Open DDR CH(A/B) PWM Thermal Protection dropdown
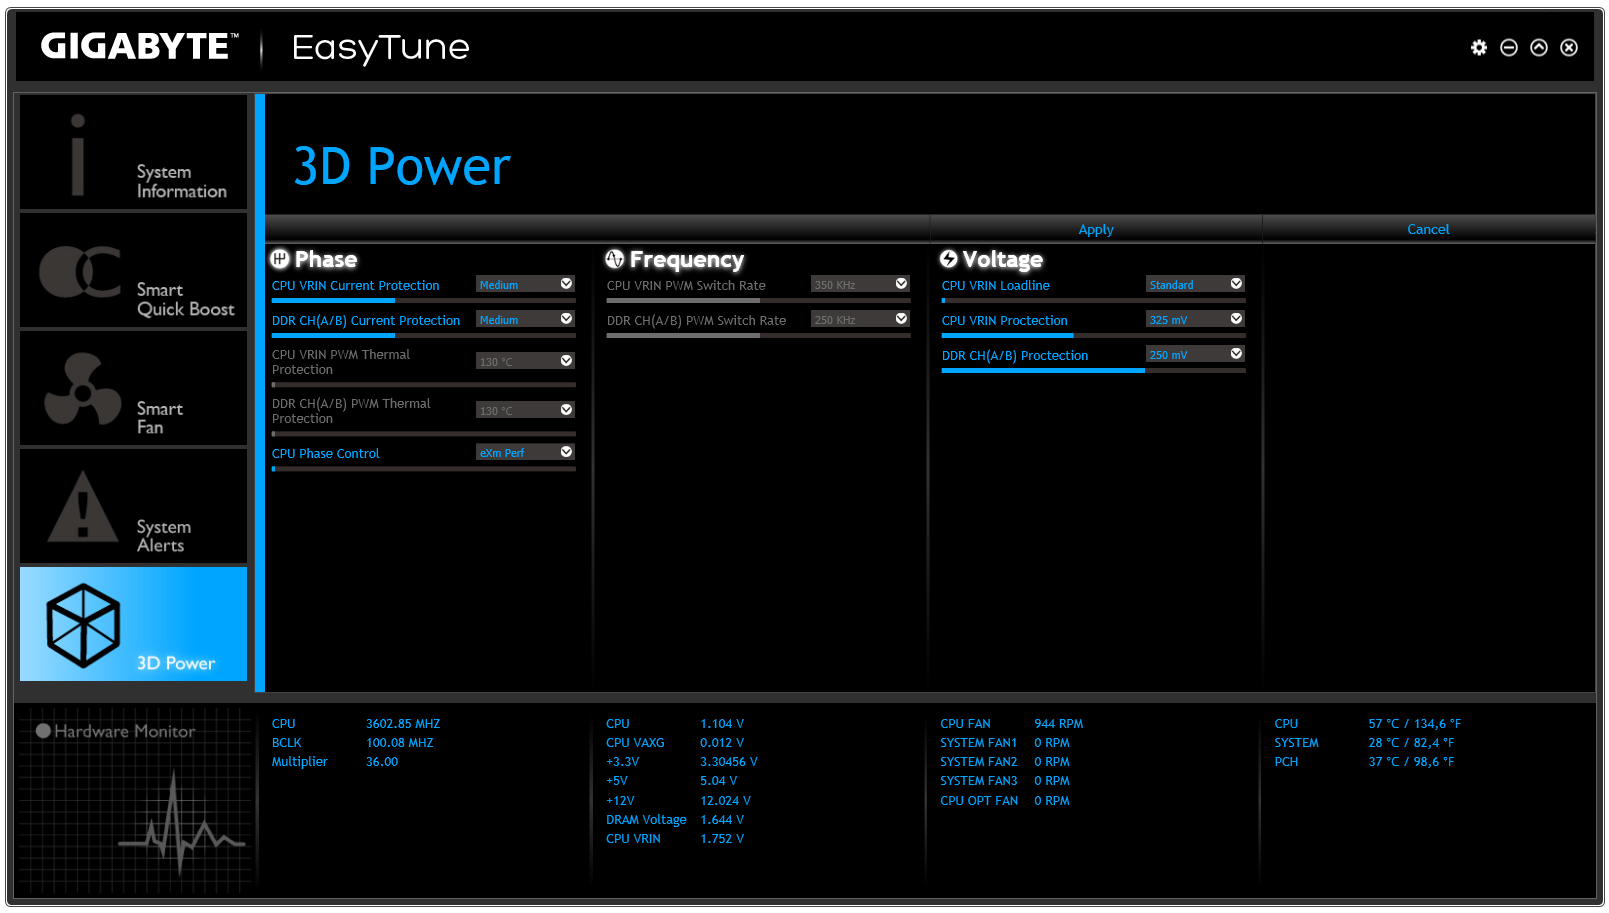Image resolution: width=1609 pixels, height=913 pixels. click(x=525, y=410)
